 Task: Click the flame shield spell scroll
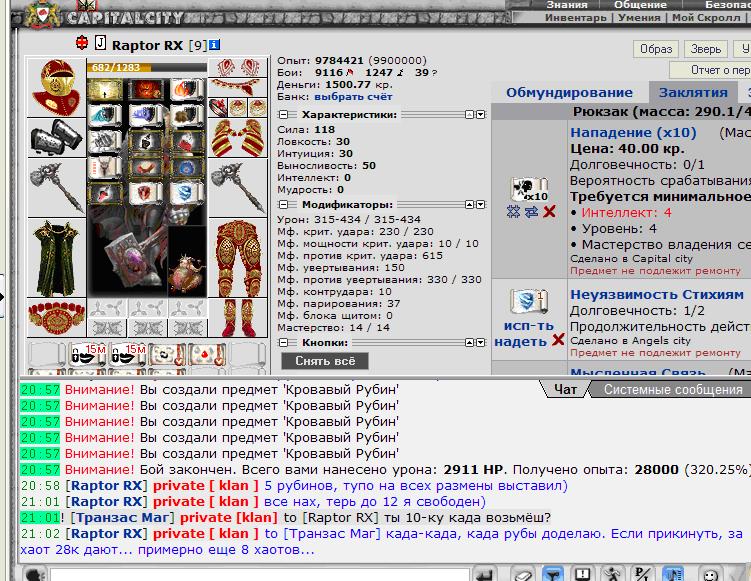pyautogui.click(x=187, y=91)
